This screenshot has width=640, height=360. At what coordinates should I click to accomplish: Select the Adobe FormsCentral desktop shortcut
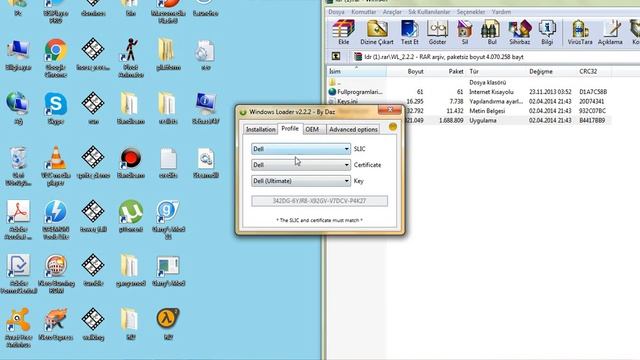pyautogui.click(x=18, y=273)
